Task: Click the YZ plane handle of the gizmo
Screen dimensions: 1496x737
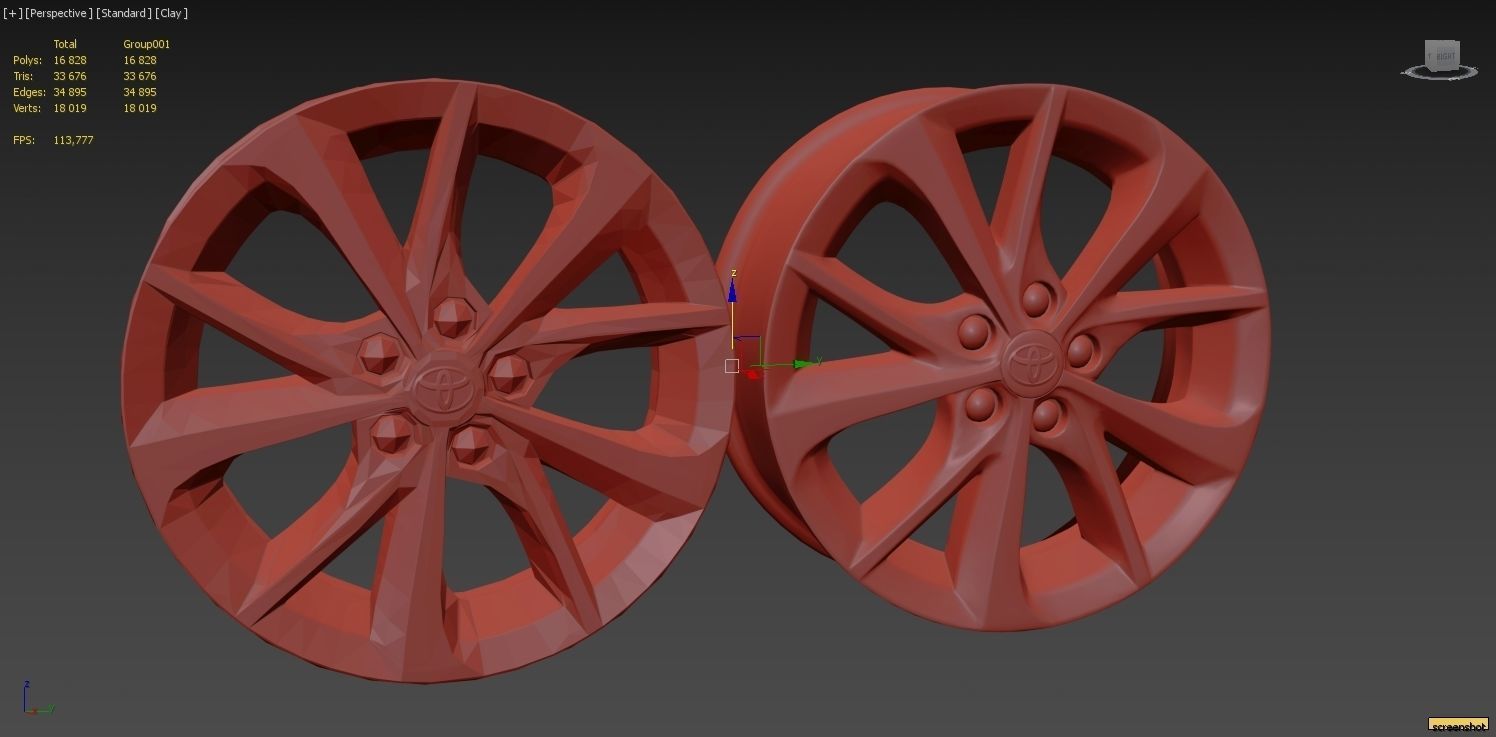Action: 745,353
